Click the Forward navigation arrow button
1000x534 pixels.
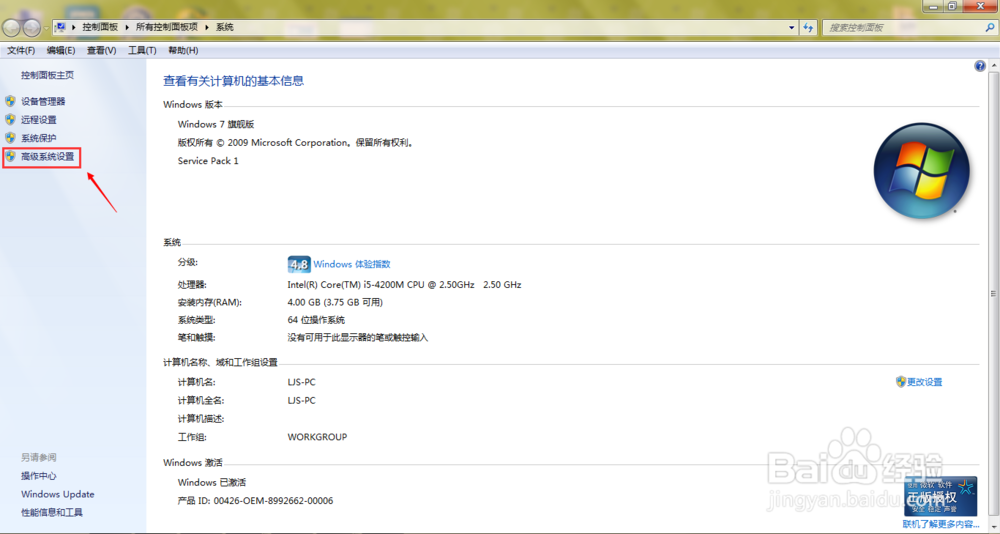(x=32, y=27)
